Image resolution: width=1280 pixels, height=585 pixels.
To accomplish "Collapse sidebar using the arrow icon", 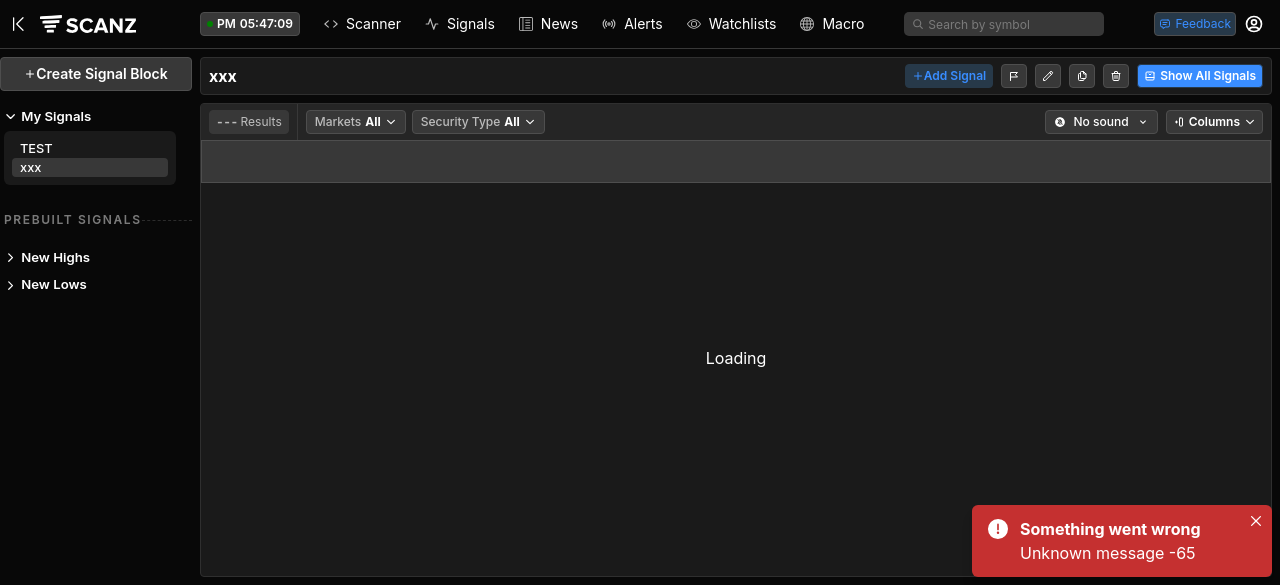I will [18, 24].
